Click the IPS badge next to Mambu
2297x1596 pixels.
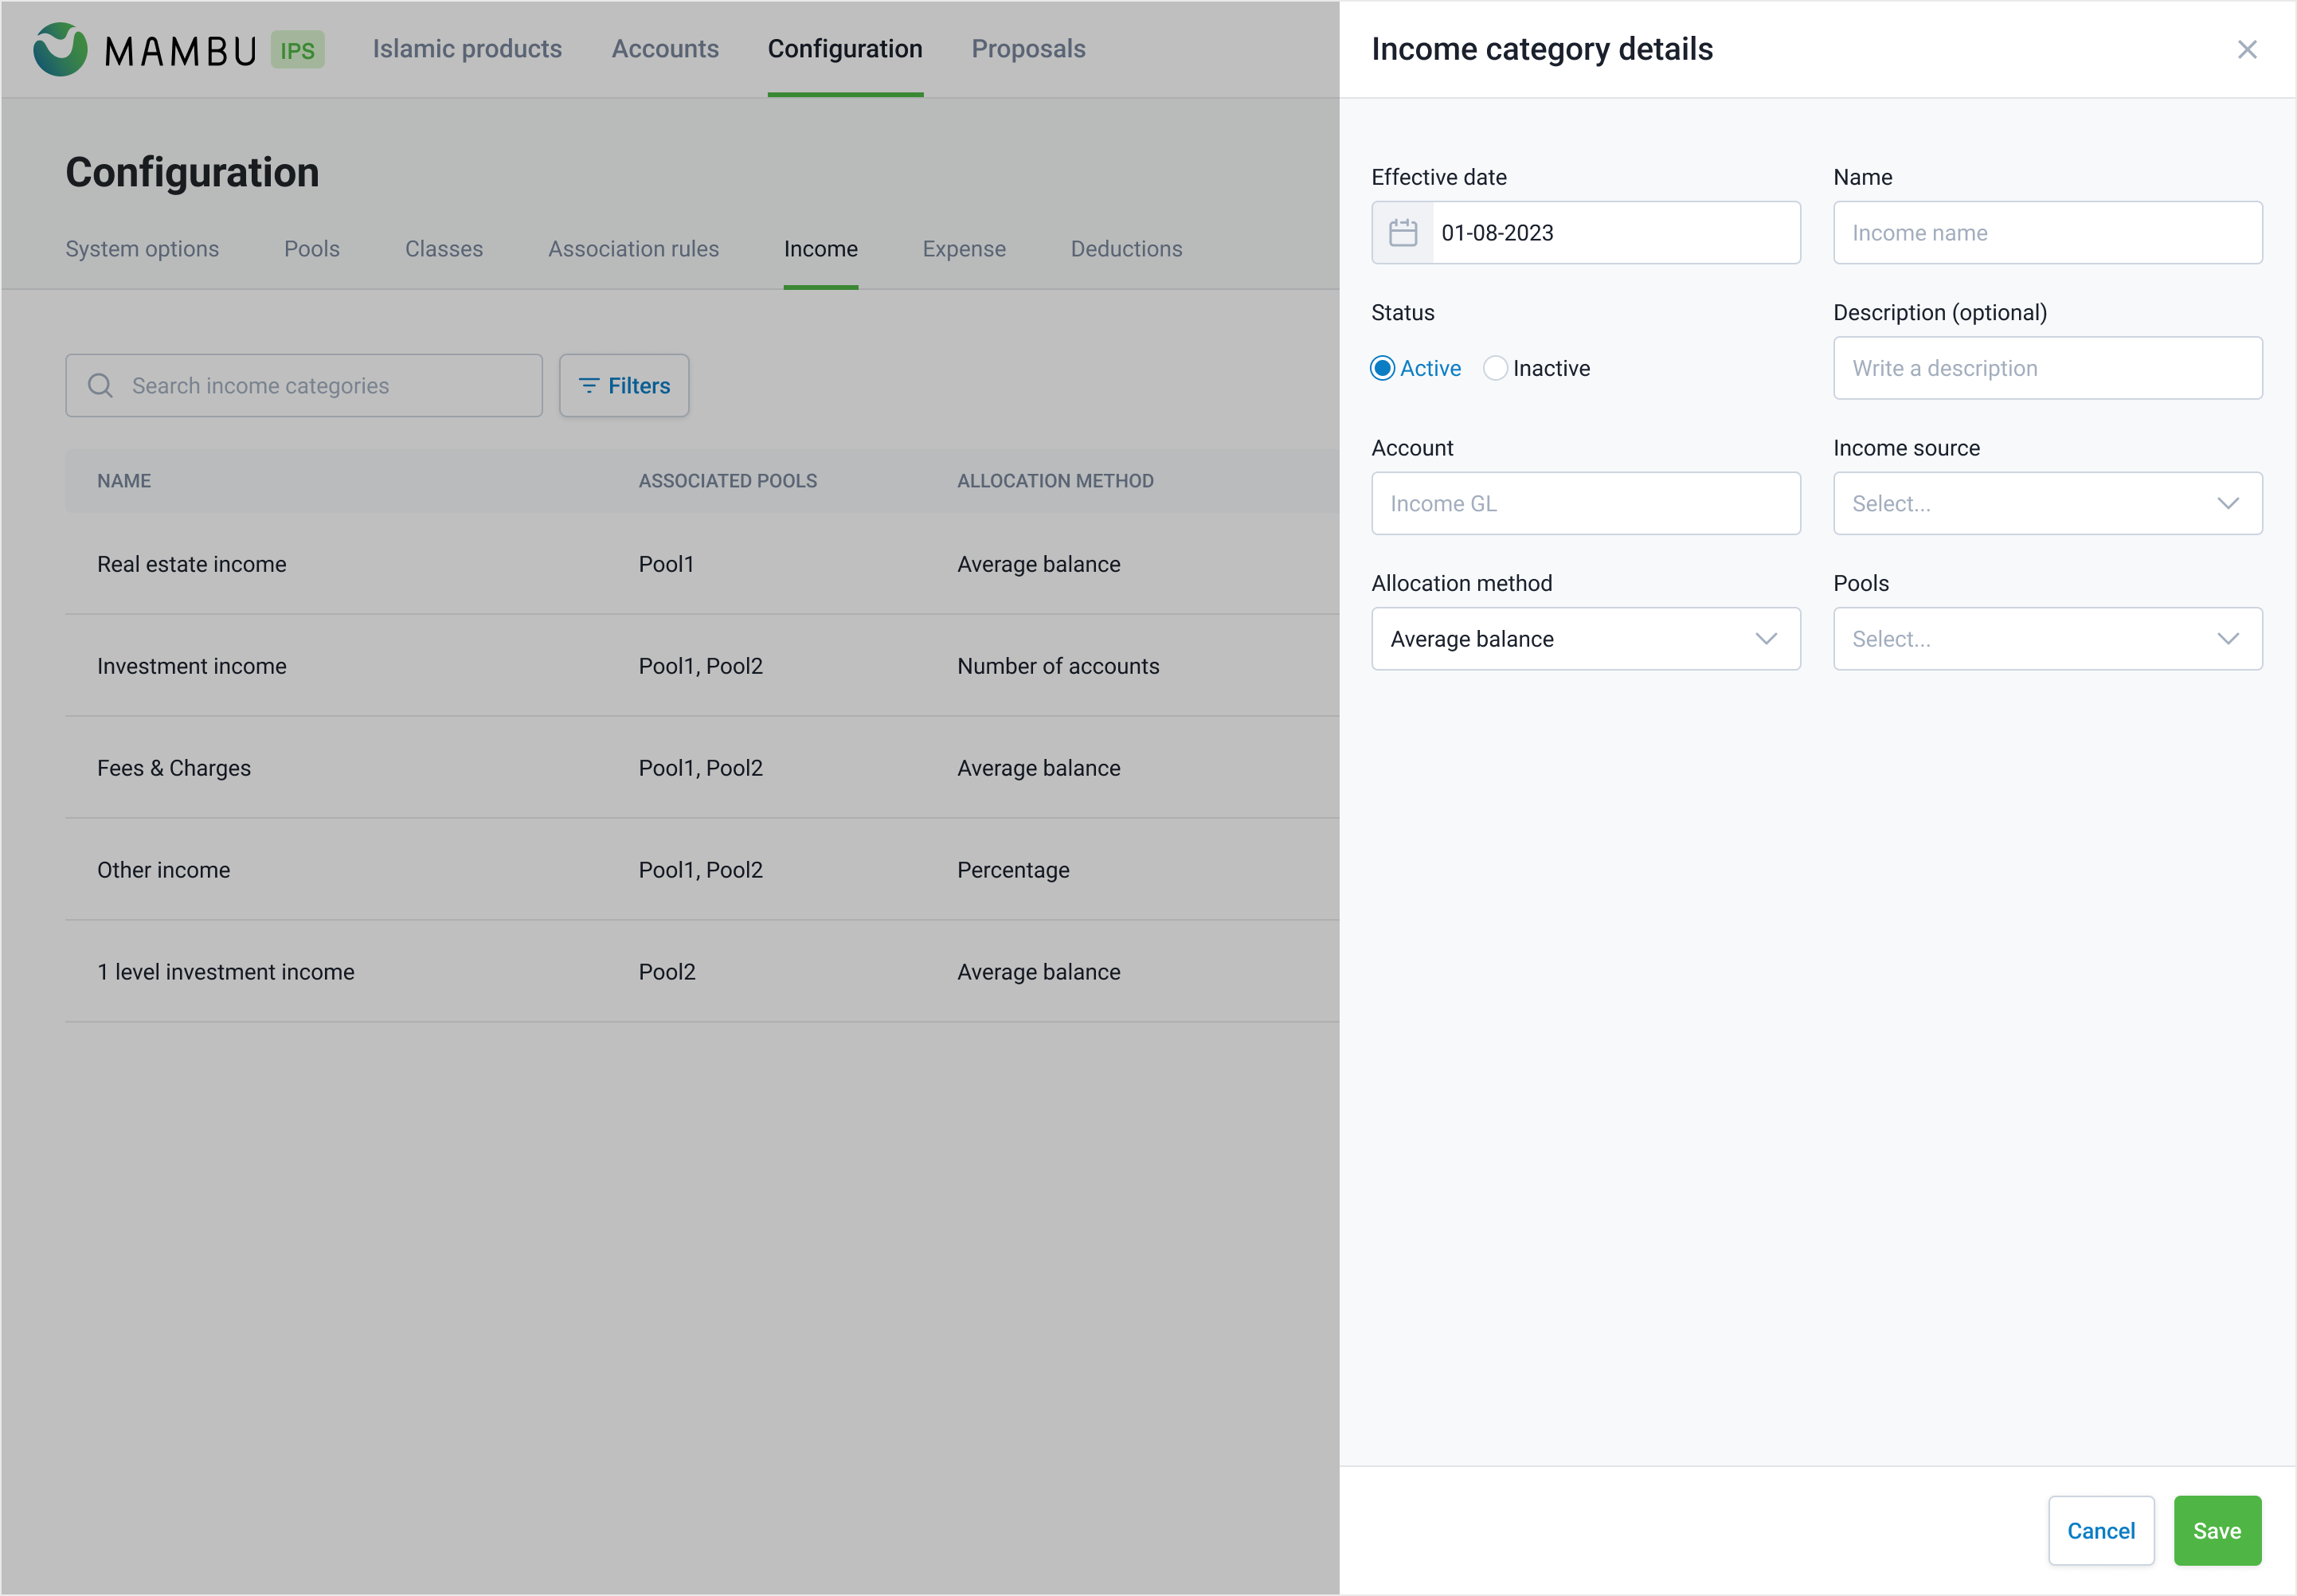click(297, 50)
